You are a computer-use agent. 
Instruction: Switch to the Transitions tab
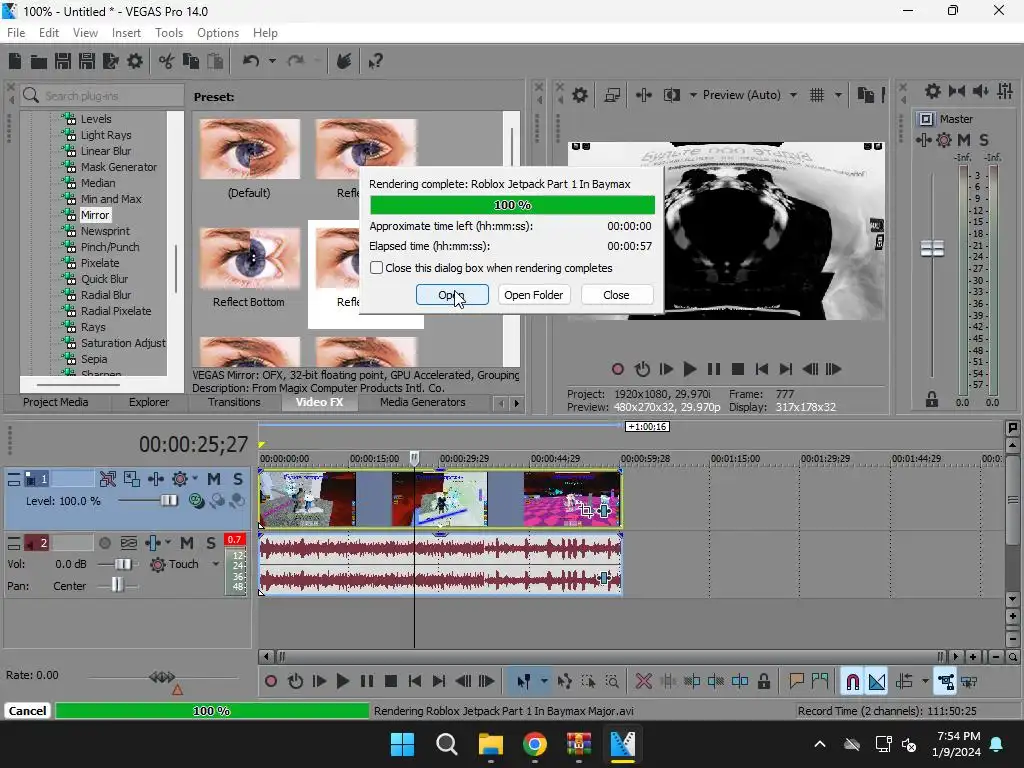(234, 402)
